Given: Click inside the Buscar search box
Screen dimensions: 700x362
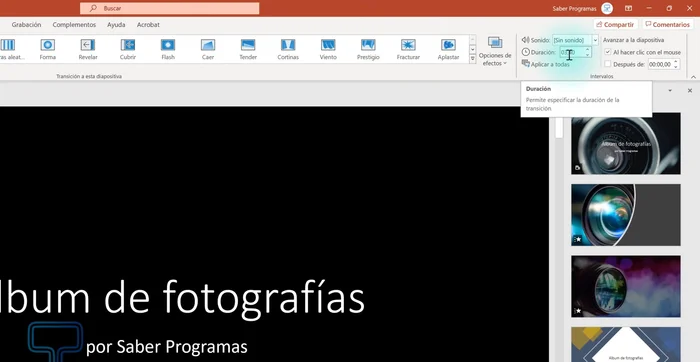Looking at the screenshot, I should 170,8.
